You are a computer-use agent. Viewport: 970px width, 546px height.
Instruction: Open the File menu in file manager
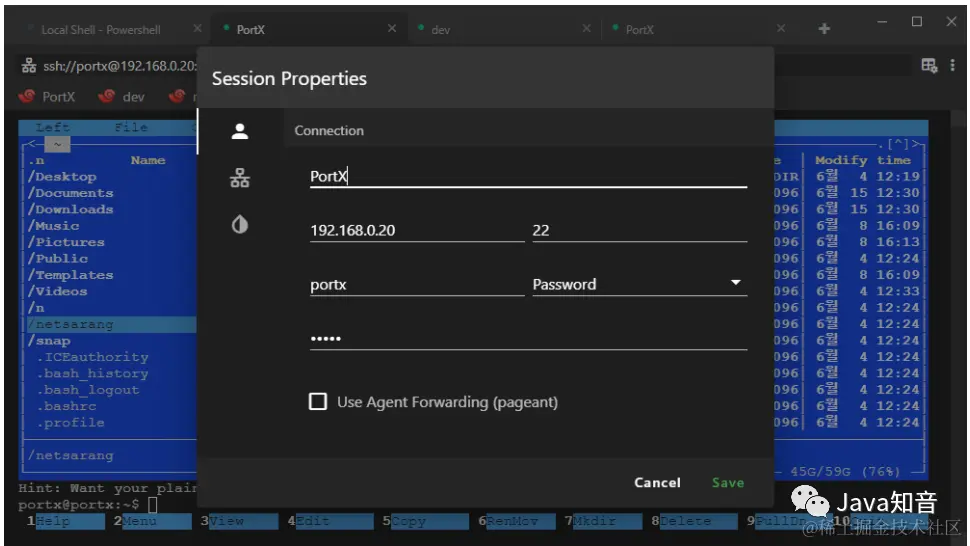[x=131, y=127]
